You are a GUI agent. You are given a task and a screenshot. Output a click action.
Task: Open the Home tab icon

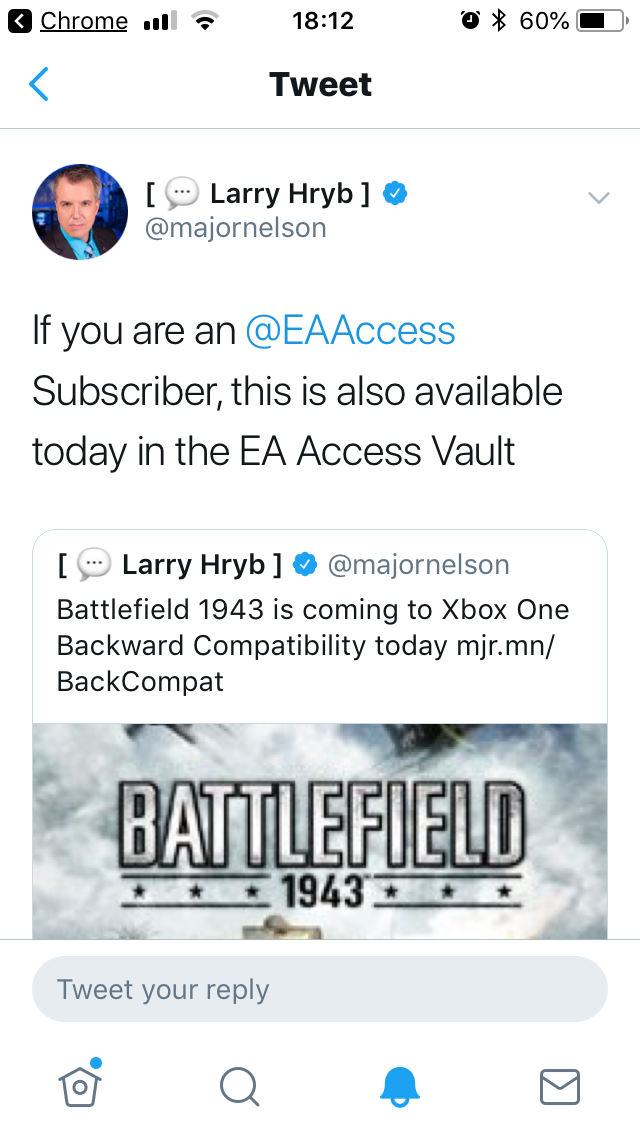81,1085
